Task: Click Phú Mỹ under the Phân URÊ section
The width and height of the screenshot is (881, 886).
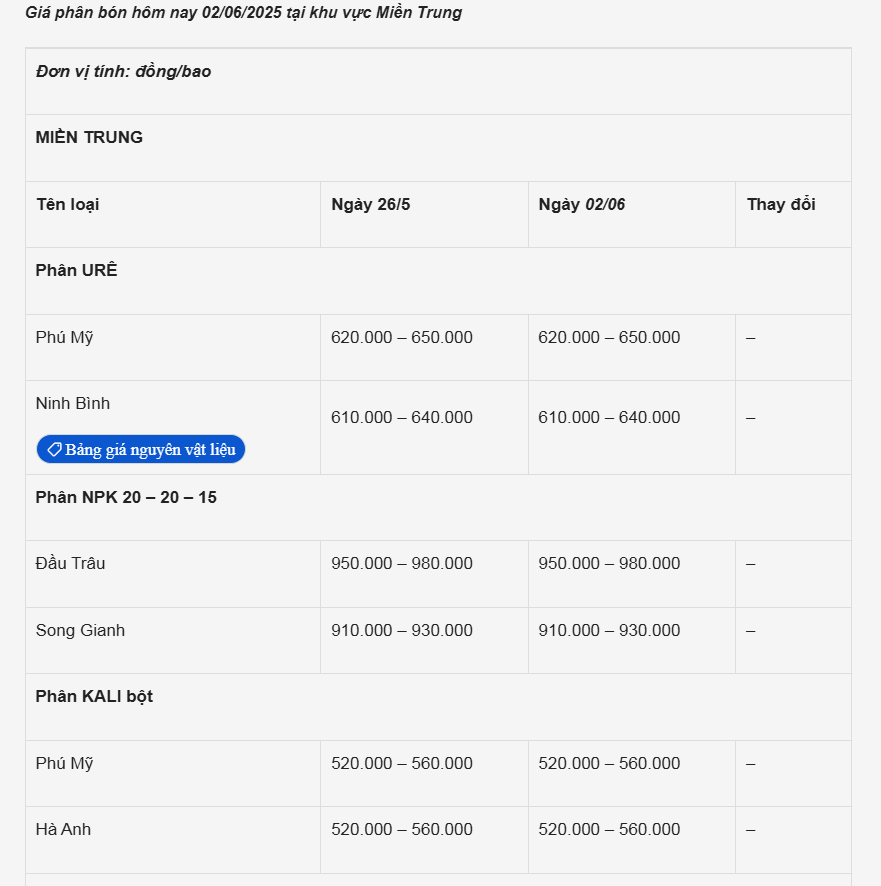Action: point(65,337)
